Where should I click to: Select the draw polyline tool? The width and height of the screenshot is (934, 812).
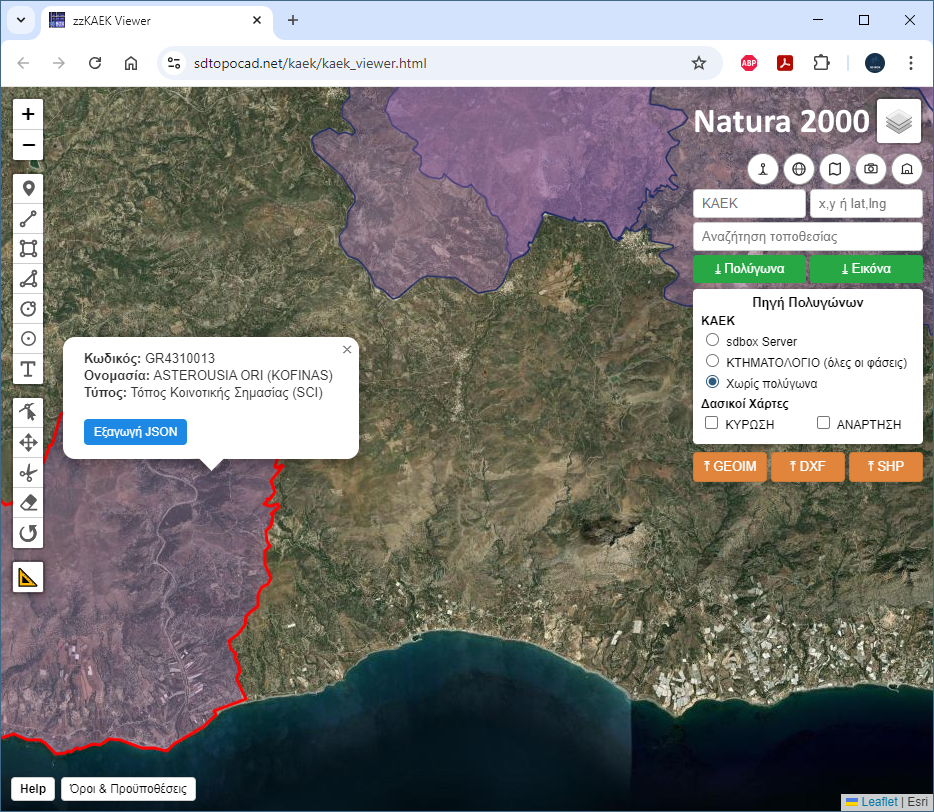click(28, 218)
